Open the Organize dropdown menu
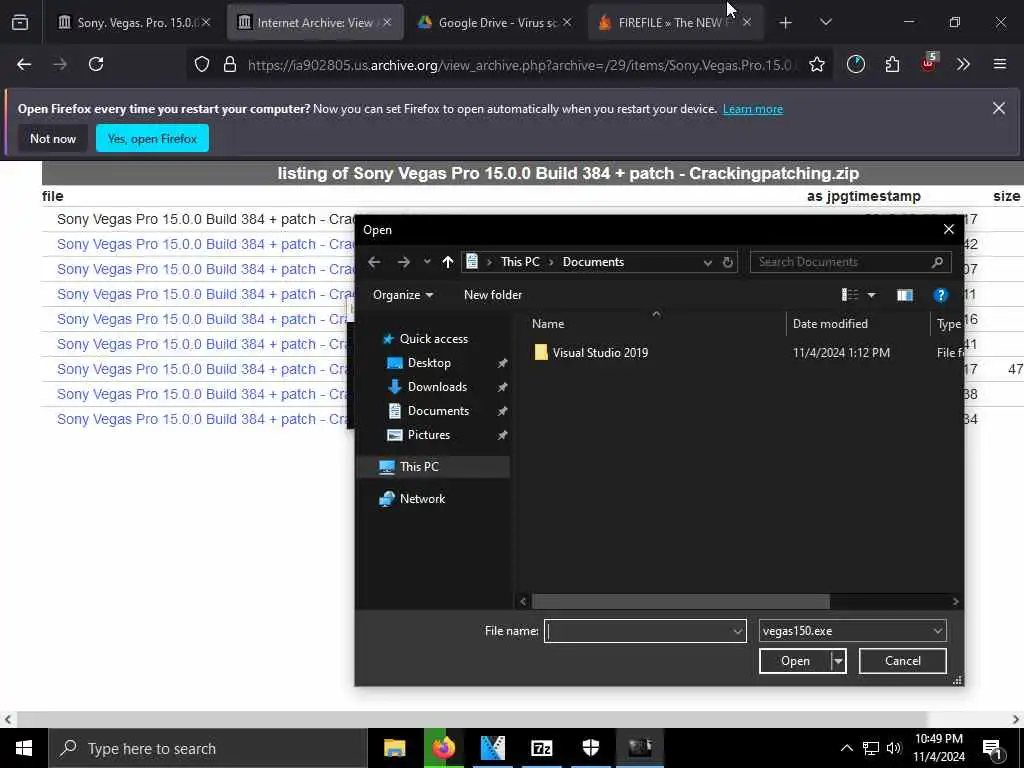This screenshot has width=1024, height=768. click(403, 295)
